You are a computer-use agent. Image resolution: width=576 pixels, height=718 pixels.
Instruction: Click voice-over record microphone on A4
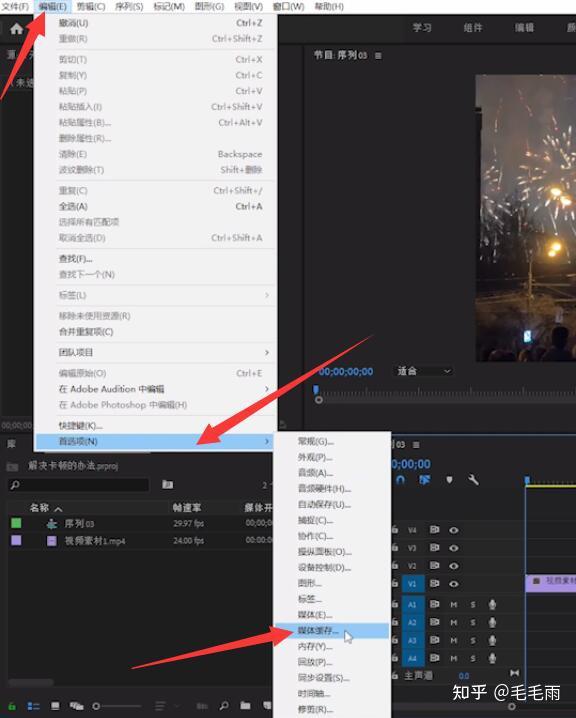492,658
